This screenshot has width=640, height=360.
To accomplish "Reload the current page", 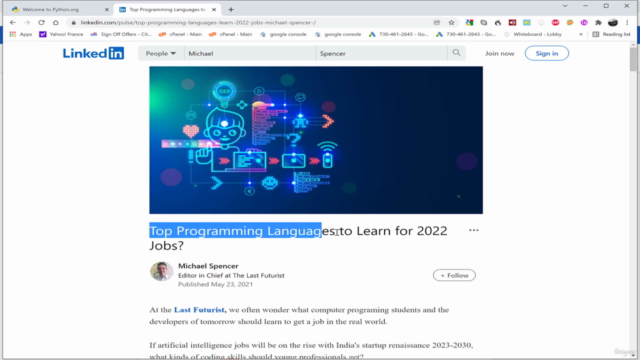I will coord(41,22).
